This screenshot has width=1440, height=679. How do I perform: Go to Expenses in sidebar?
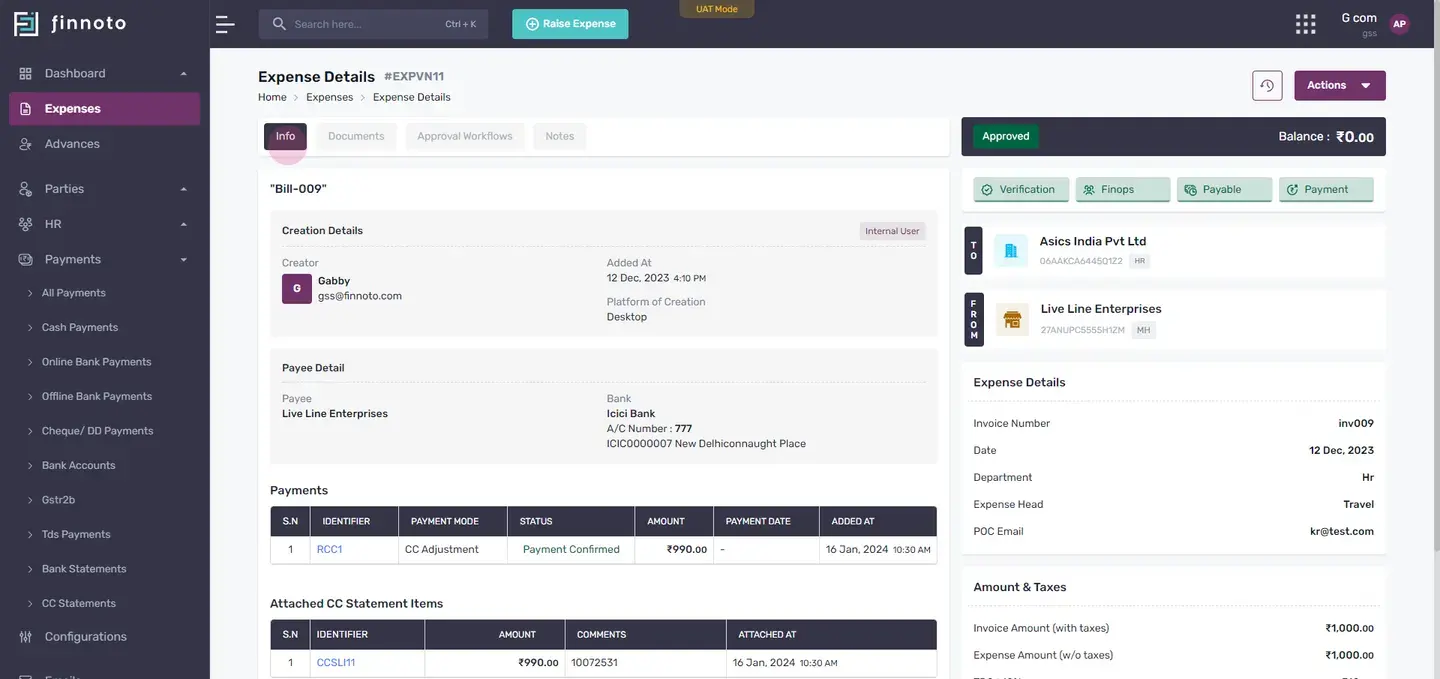tap(105, 109)
